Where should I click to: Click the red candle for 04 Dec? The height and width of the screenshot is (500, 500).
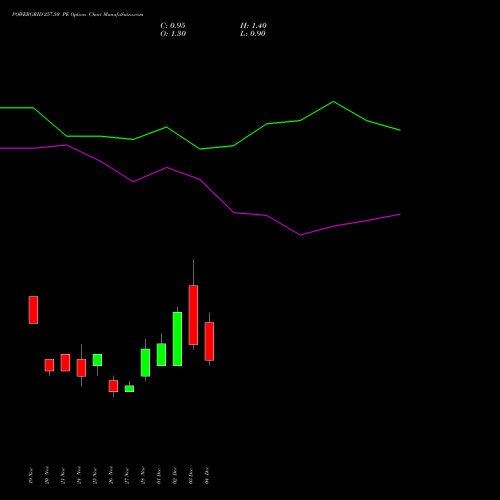pyautogui.click(x=209, y=341)
